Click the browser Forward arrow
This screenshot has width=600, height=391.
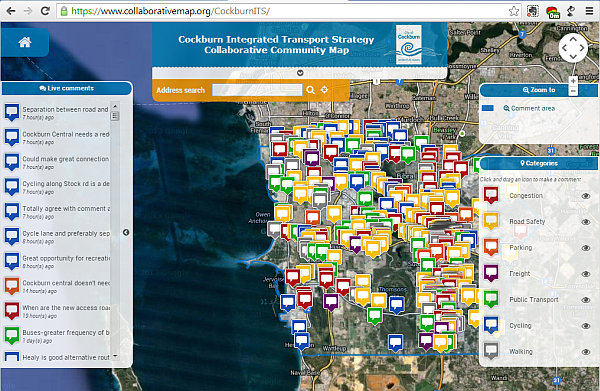click(28, 11)
